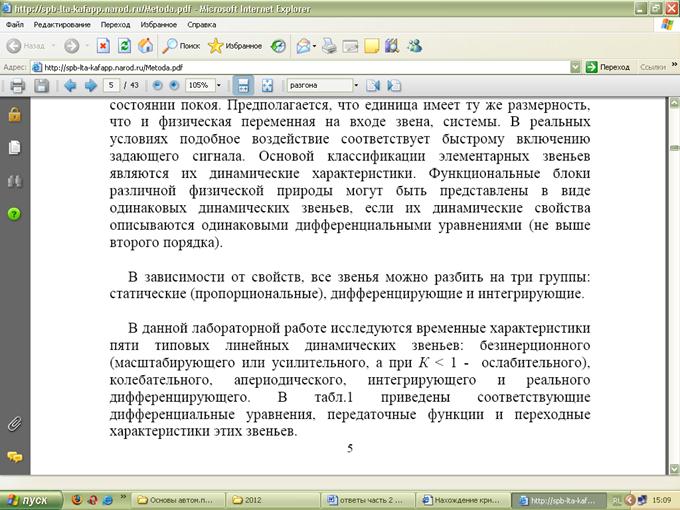Open the green help question icon
This screenshot has width=680, height=510.
(x=14, y=214)
